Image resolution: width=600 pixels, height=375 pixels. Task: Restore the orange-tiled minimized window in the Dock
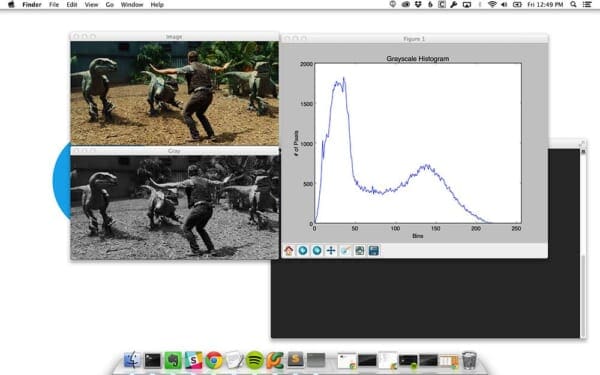click(x=449, y=360)
